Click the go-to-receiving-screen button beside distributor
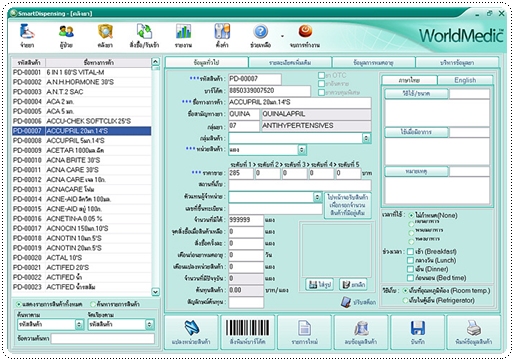Screen dimensions: 514x361 [x=348, y=205]
